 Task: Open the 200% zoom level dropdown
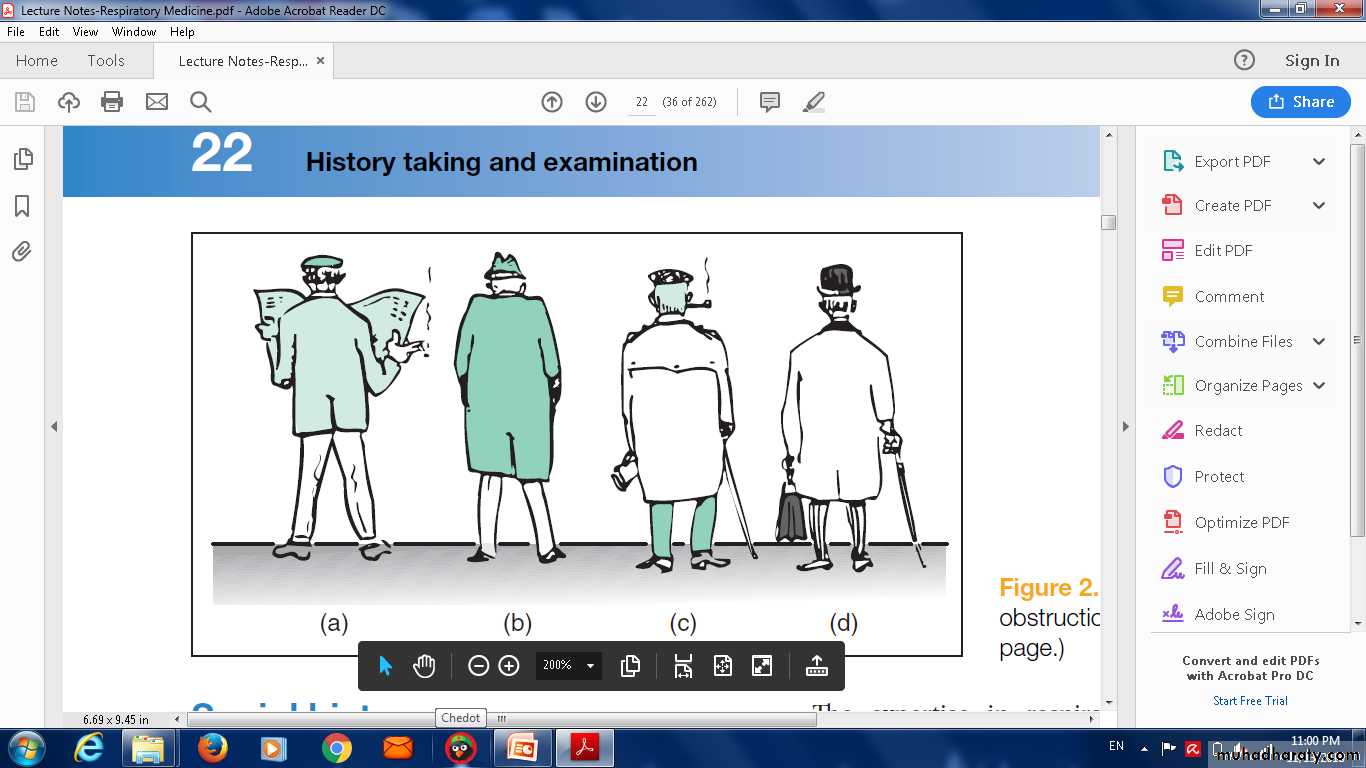click(x=590, y=666)
